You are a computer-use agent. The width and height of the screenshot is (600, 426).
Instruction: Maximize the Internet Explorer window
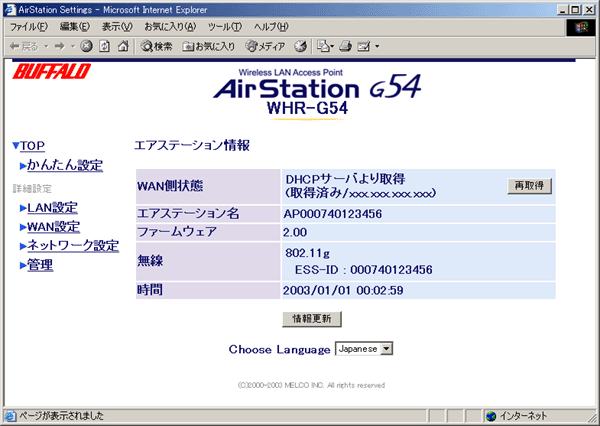(576, 10)
